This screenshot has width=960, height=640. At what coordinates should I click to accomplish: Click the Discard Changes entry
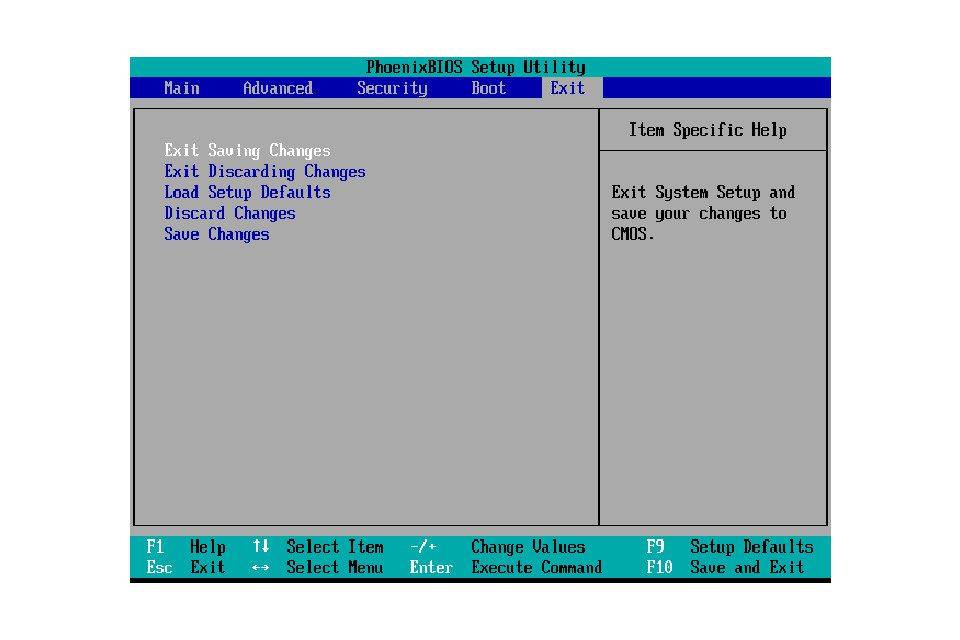point(230,213)
